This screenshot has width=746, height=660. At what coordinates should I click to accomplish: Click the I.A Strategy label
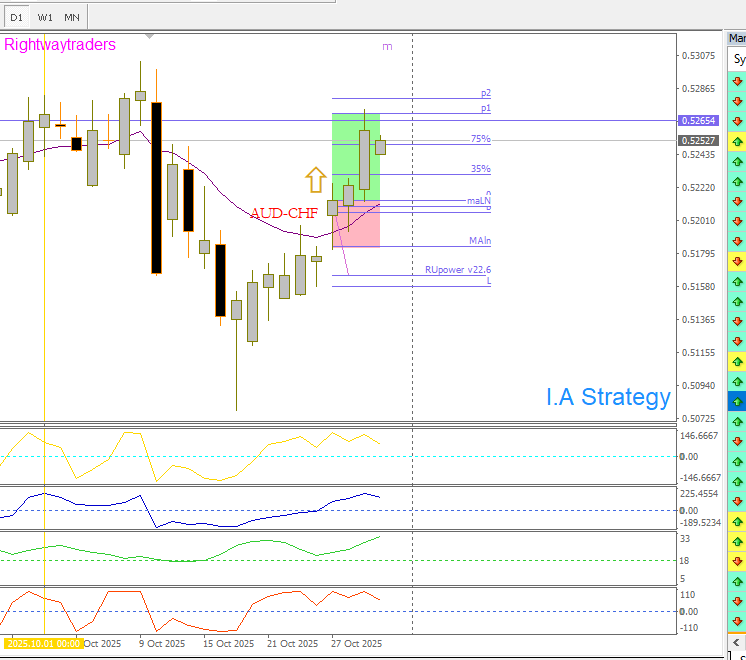coord(608,397)
